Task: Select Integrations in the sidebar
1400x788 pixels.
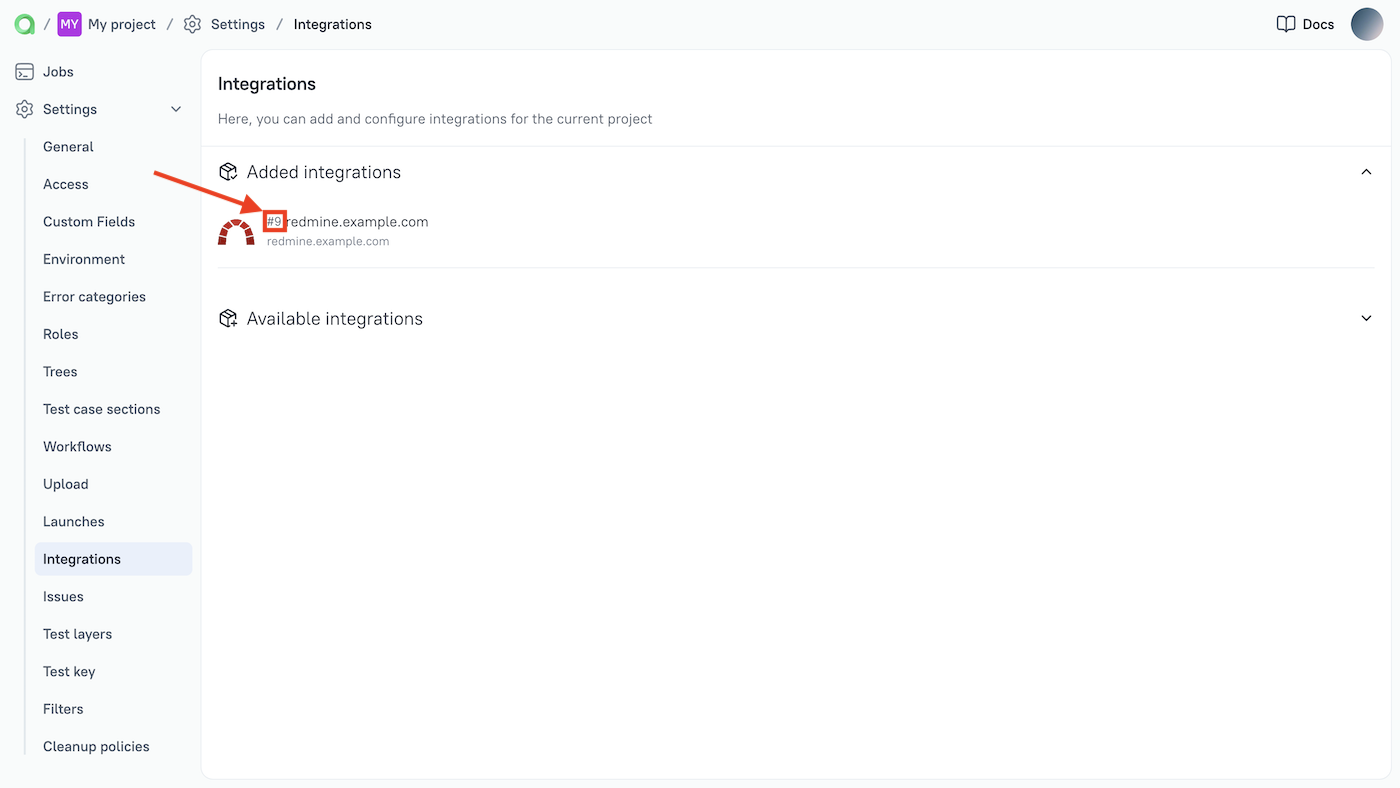Action: (x=82, y=558)
